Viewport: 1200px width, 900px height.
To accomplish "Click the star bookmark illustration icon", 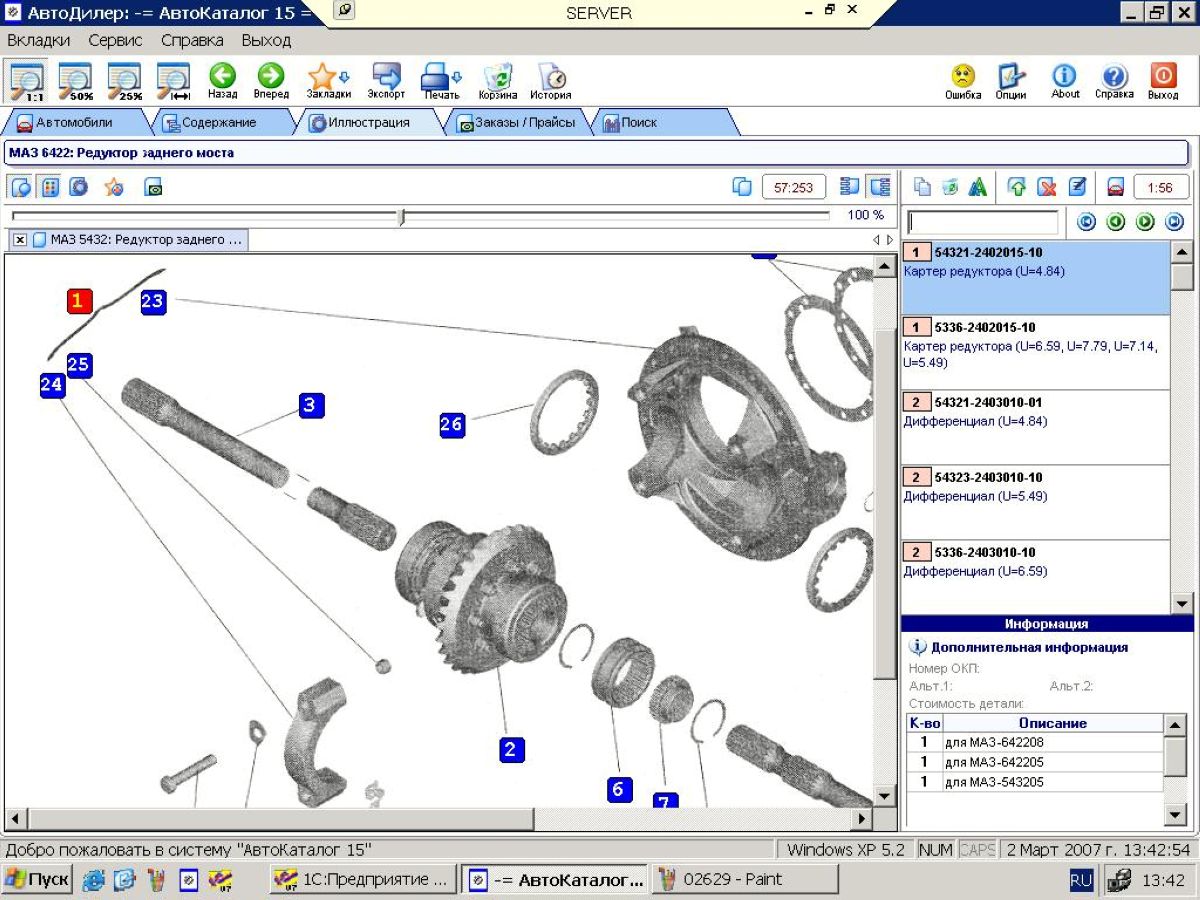I will click(113, 187).
